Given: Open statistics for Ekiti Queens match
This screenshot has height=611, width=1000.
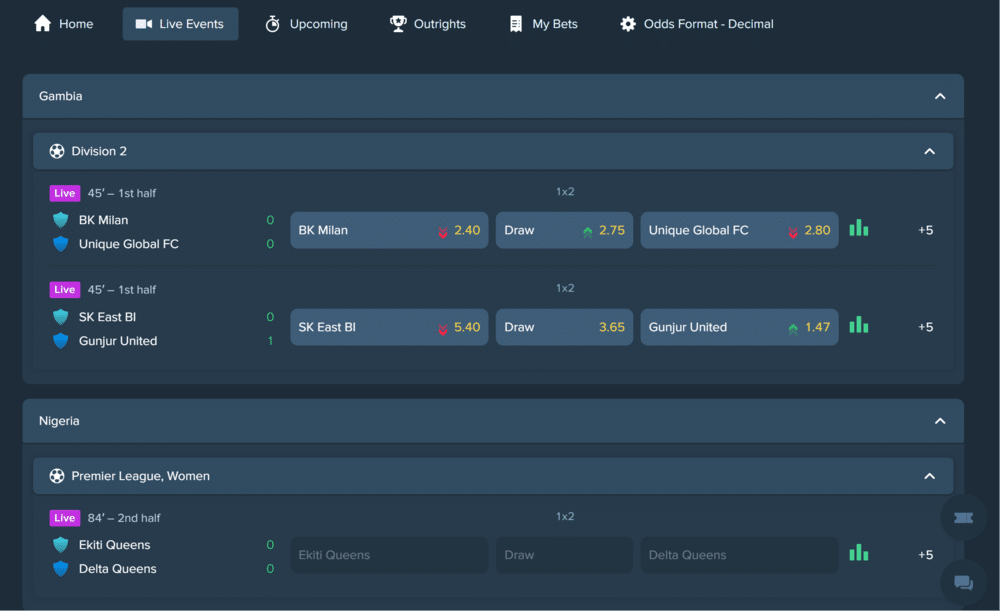Looking at the screenshot, I should (x=858, y=552).
